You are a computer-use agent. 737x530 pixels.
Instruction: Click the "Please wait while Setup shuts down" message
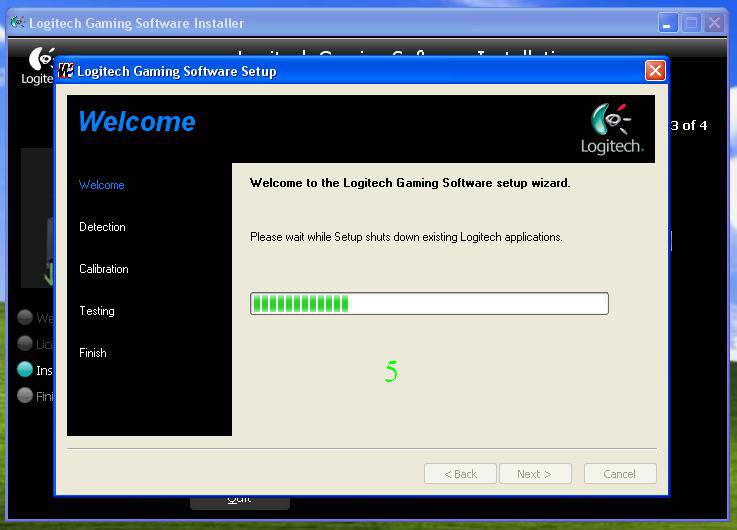(x=406, y=237)
